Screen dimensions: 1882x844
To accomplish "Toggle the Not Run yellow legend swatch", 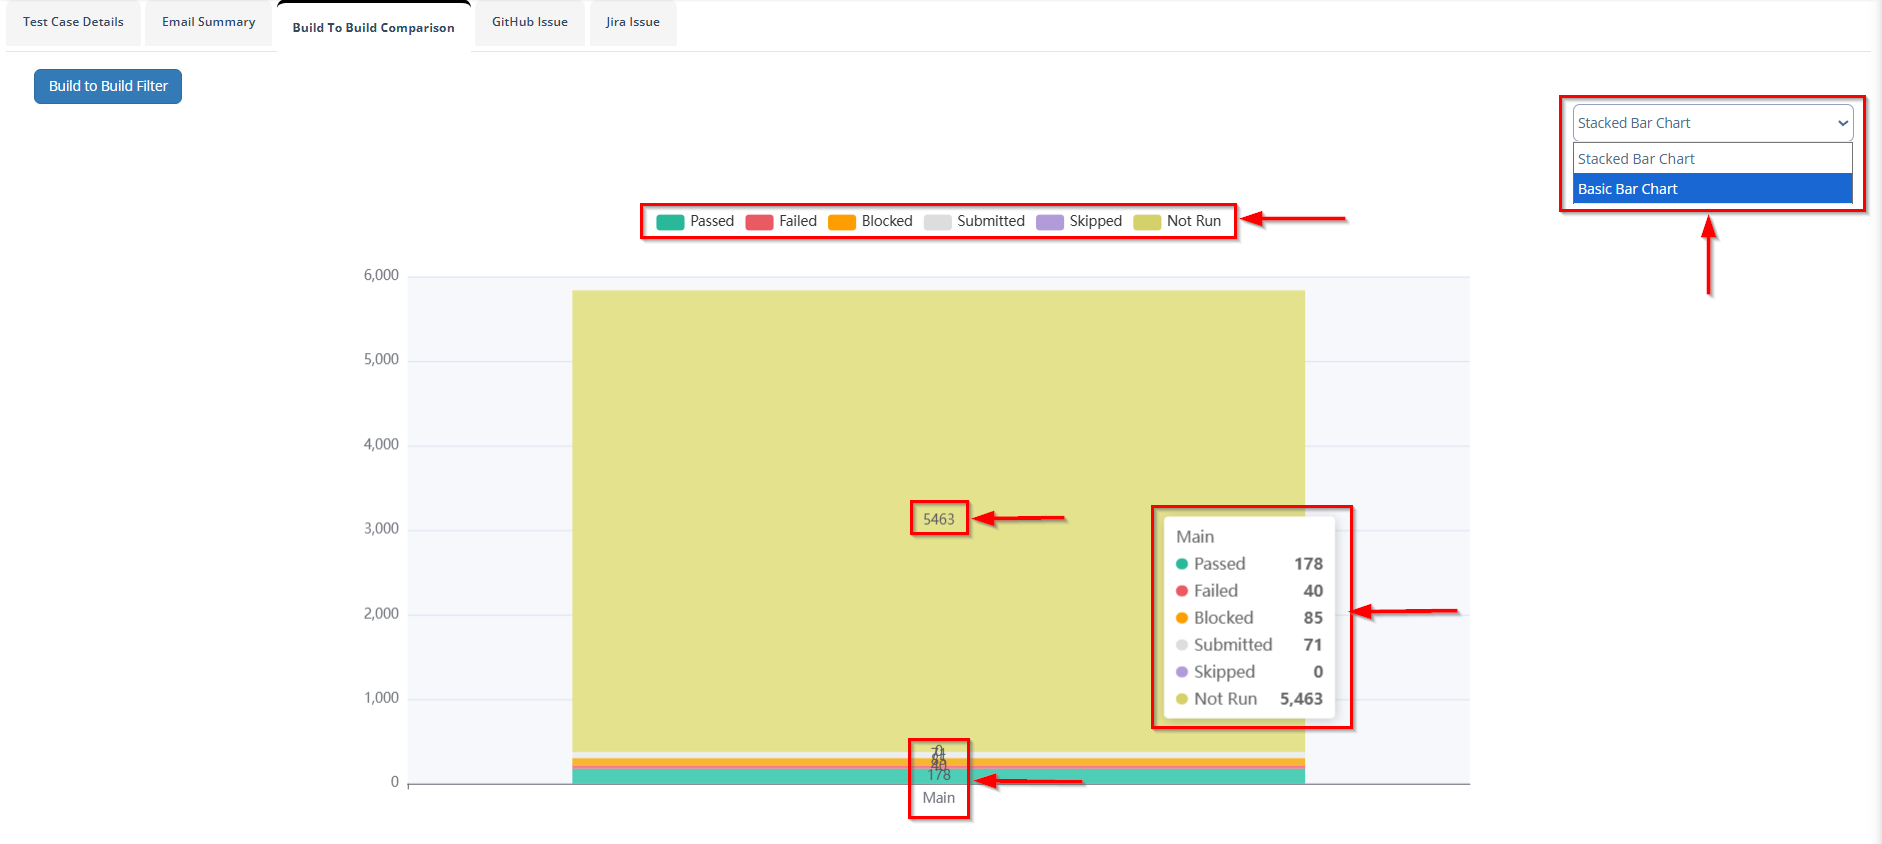I will (1147, 222).
